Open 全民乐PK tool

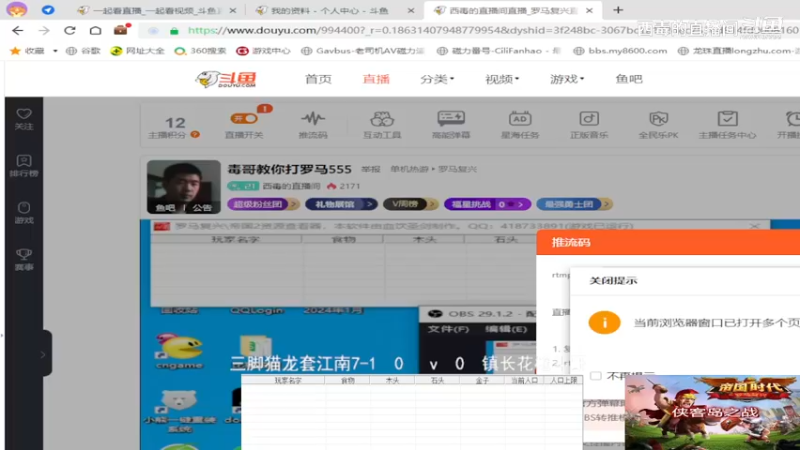click(x=658, y=125)
